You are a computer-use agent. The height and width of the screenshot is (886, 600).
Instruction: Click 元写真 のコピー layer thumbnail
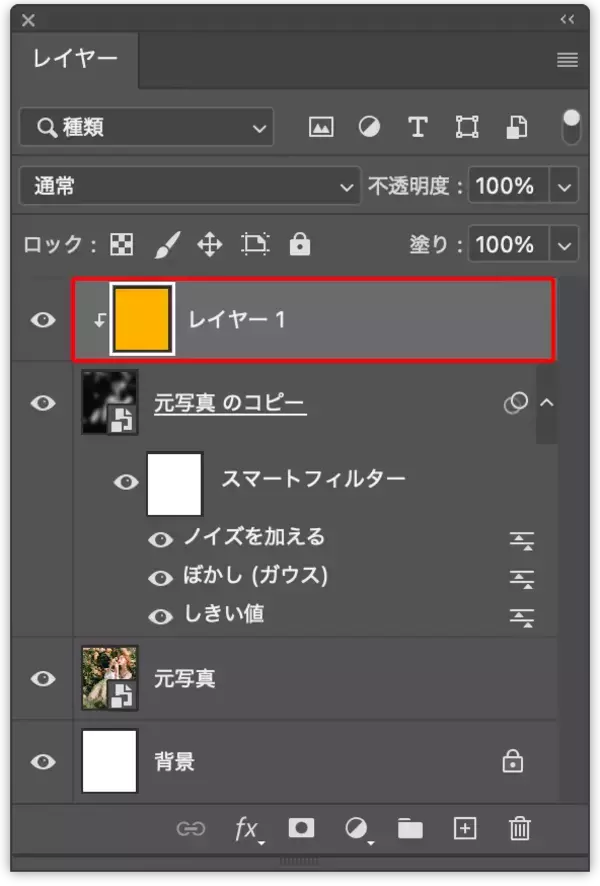click(110, 402)
